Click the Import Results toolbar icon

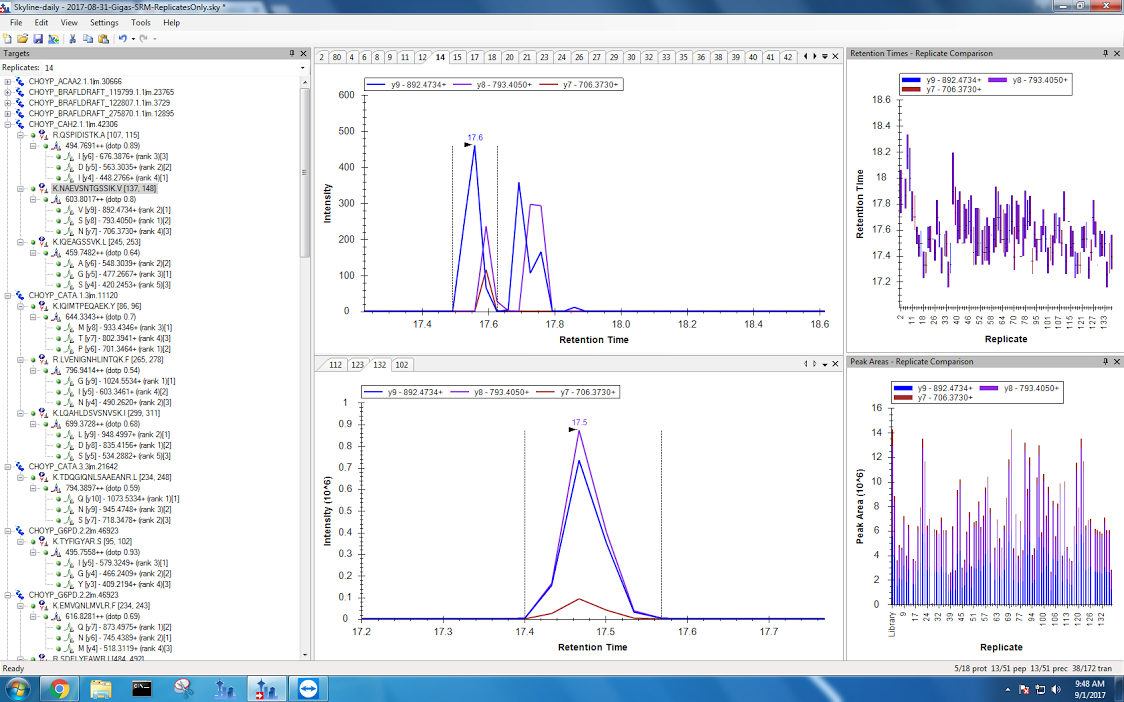pyautogui.click(x=53, y=38)
